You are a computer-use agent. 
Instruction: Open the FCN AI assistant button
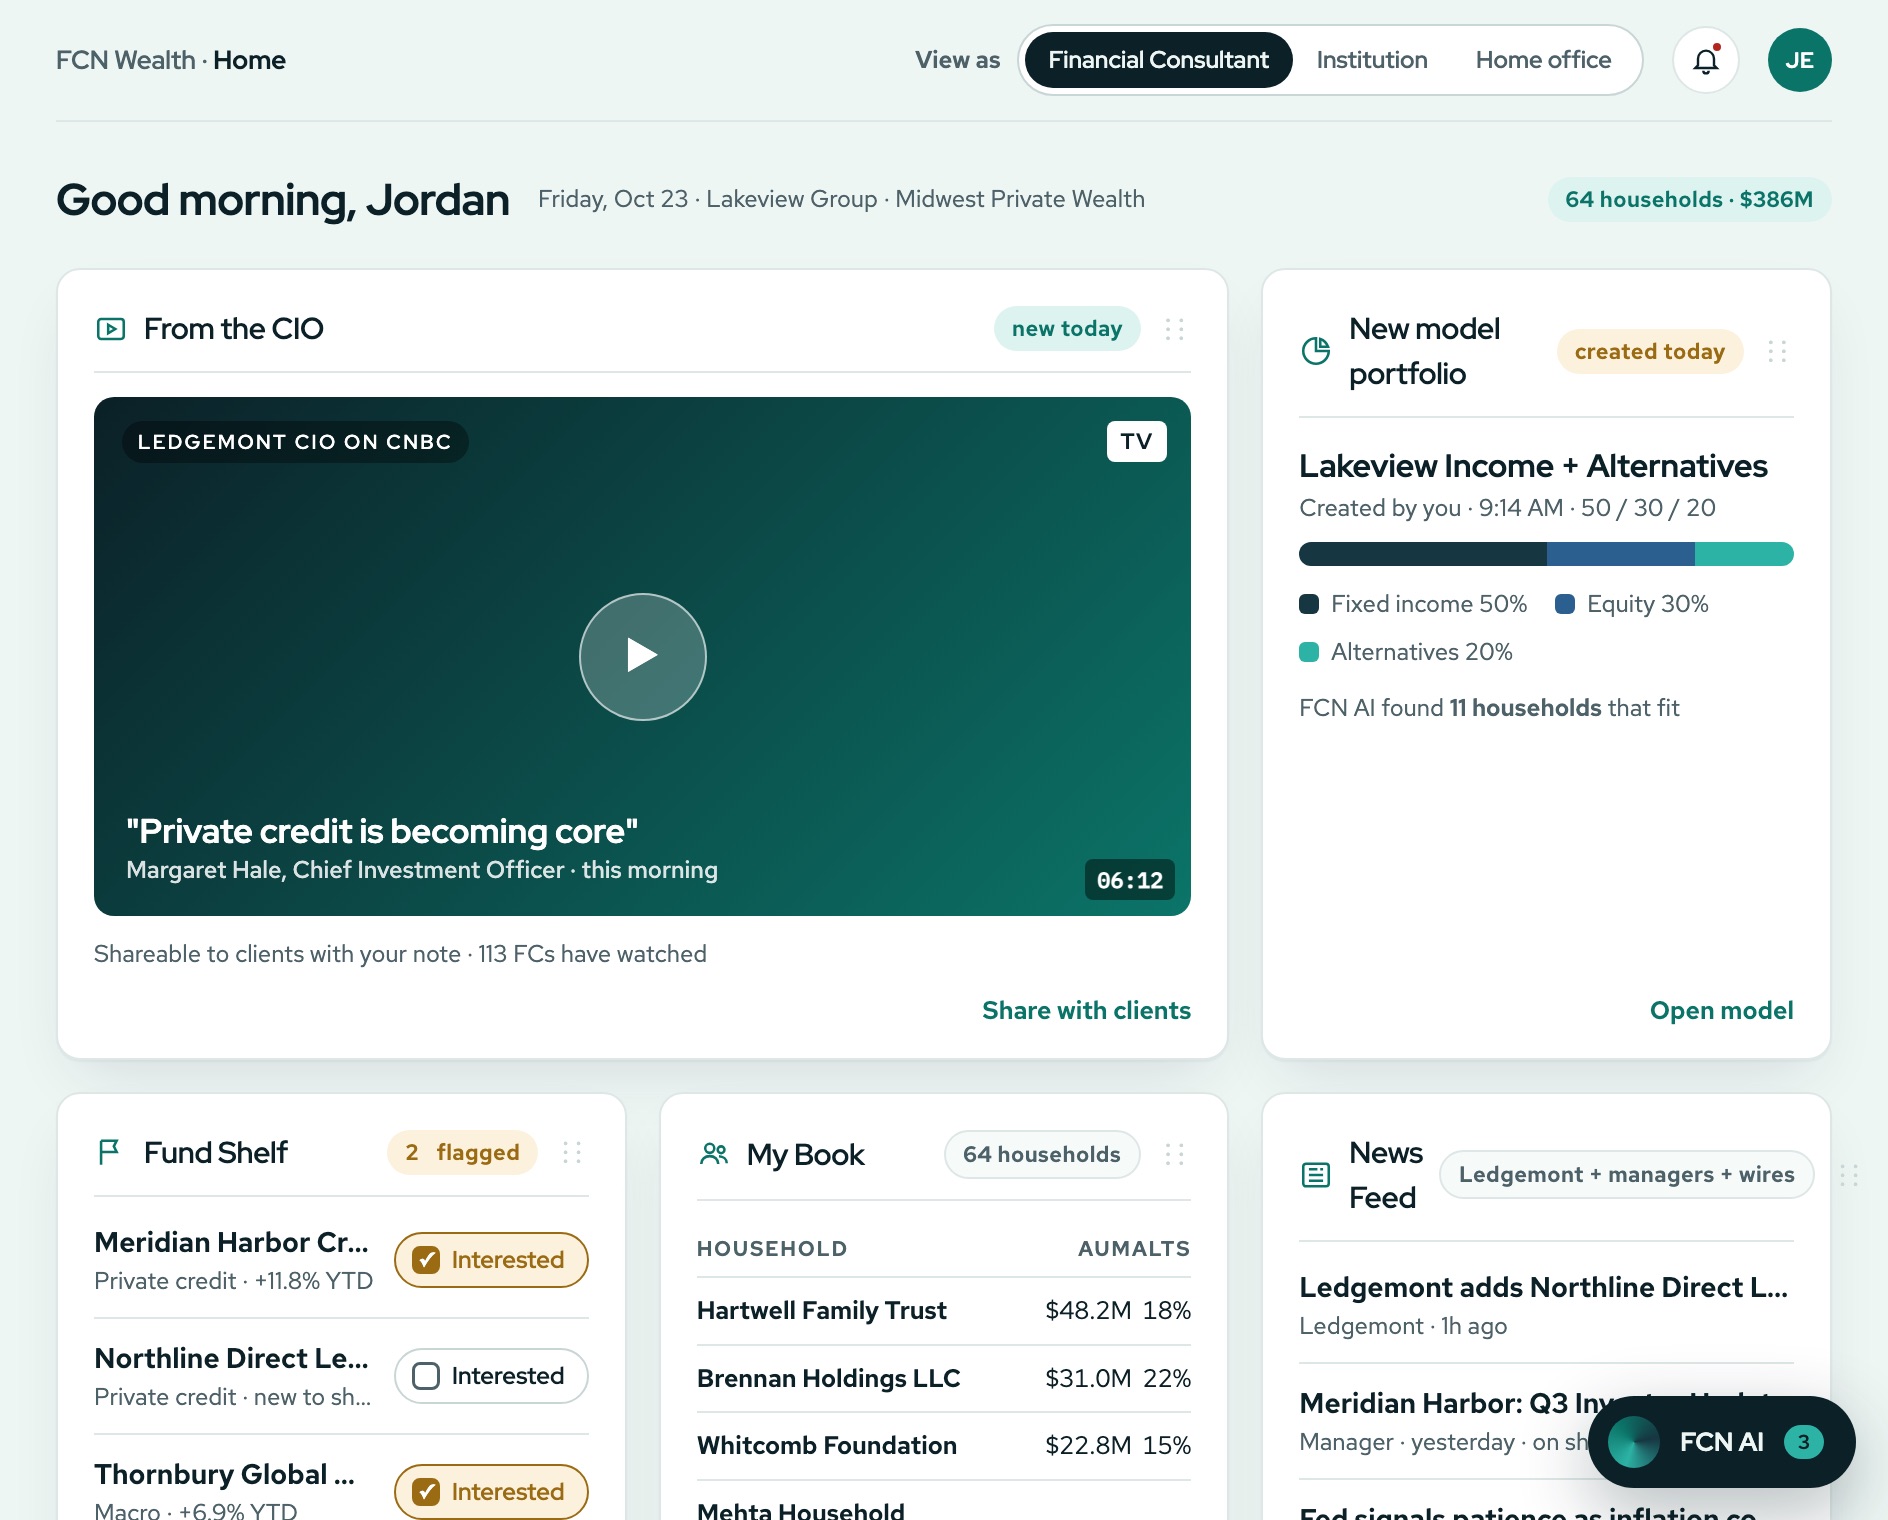(1721, 1442)
